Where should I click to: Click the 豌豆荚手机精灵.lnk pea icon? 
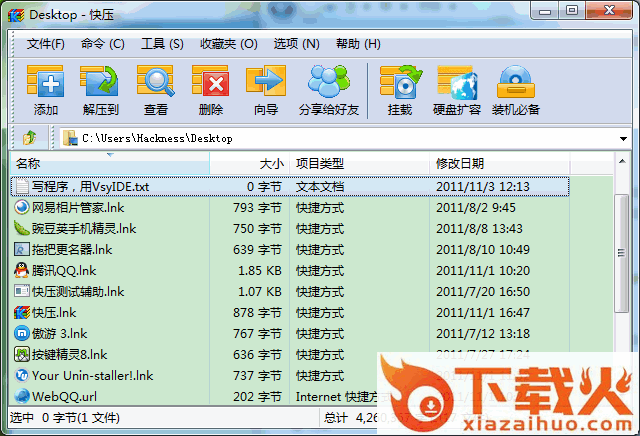click(x=21, y=228)
